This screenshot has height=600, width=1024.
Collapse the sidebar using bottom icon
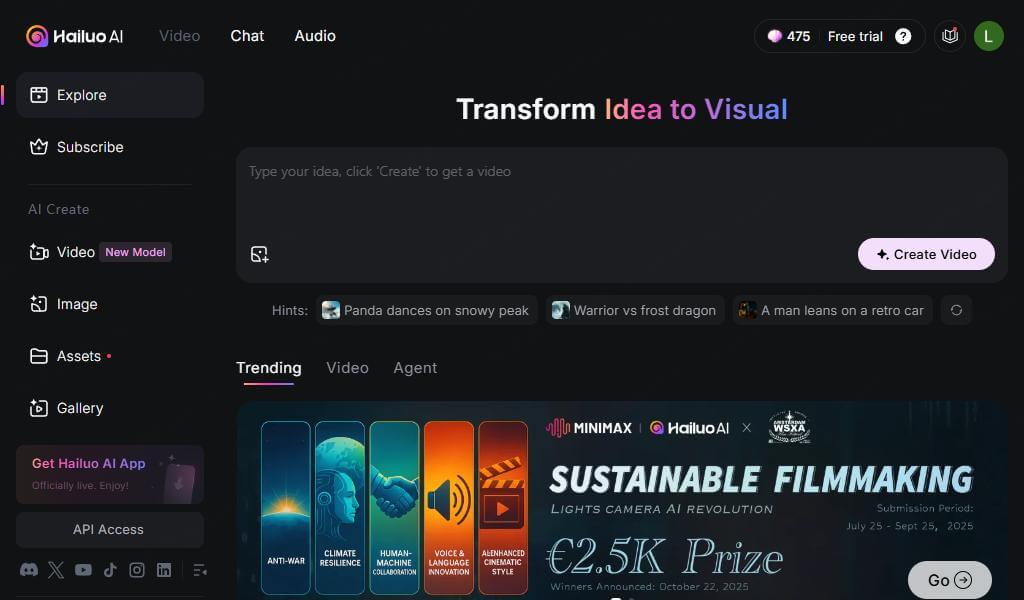click(200, 570)
